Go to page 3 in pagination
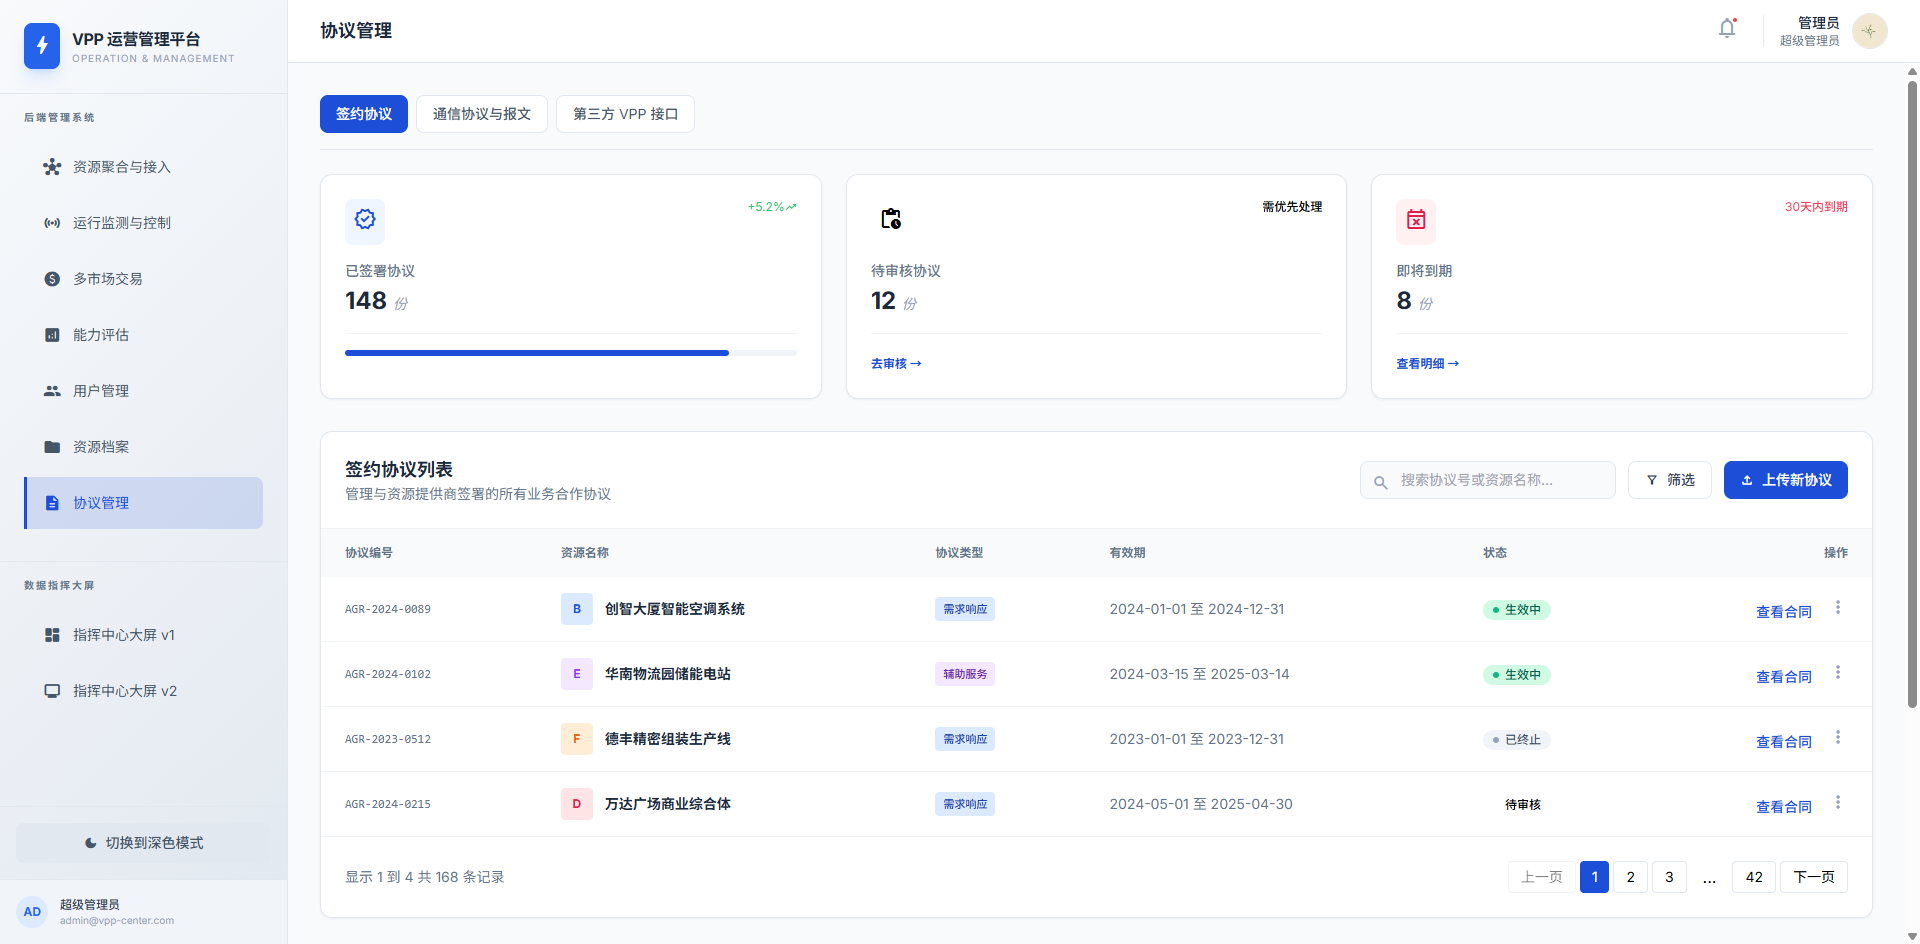This screenshot has width=1920, height=944. [1669, 877]
